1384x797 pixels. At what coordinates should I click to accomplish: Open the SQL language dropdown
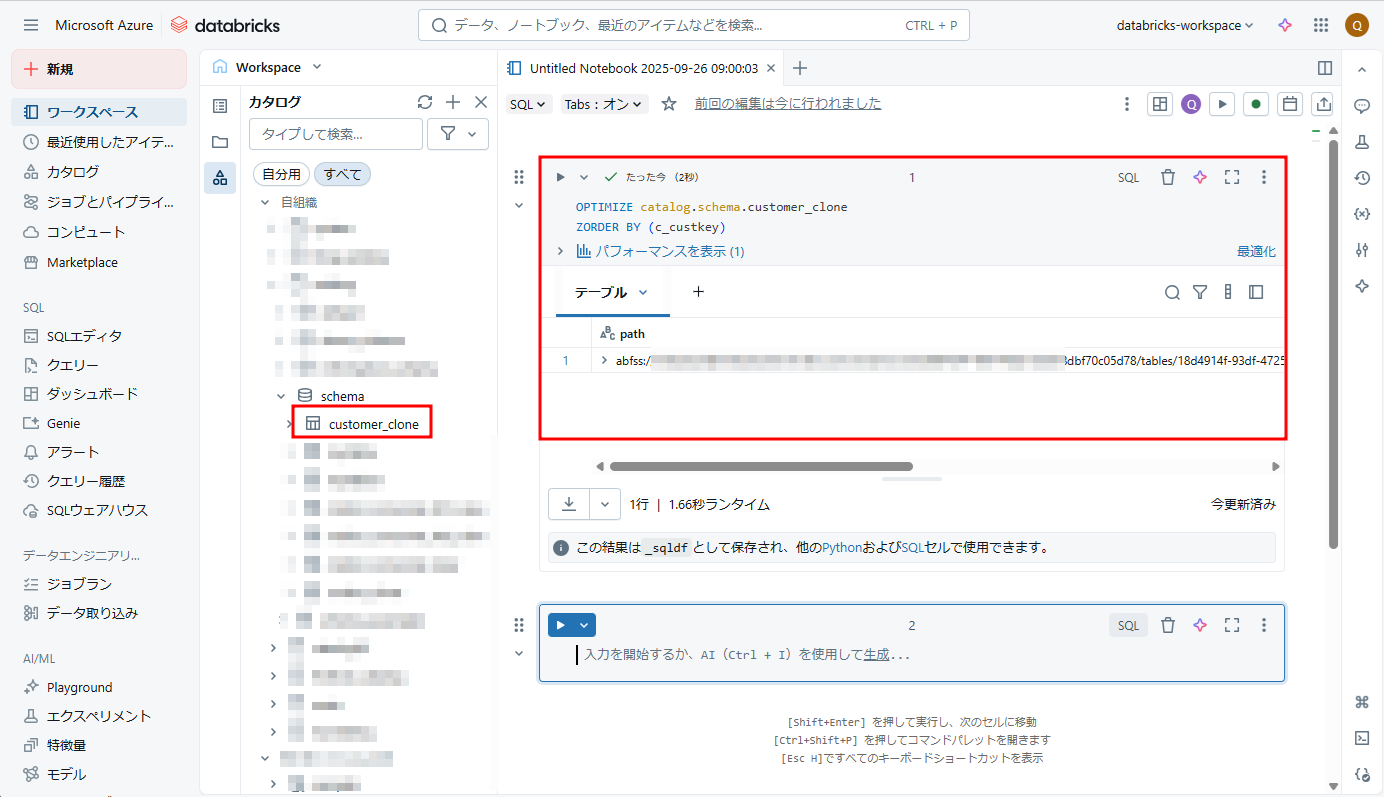click(x=529, y=104)
